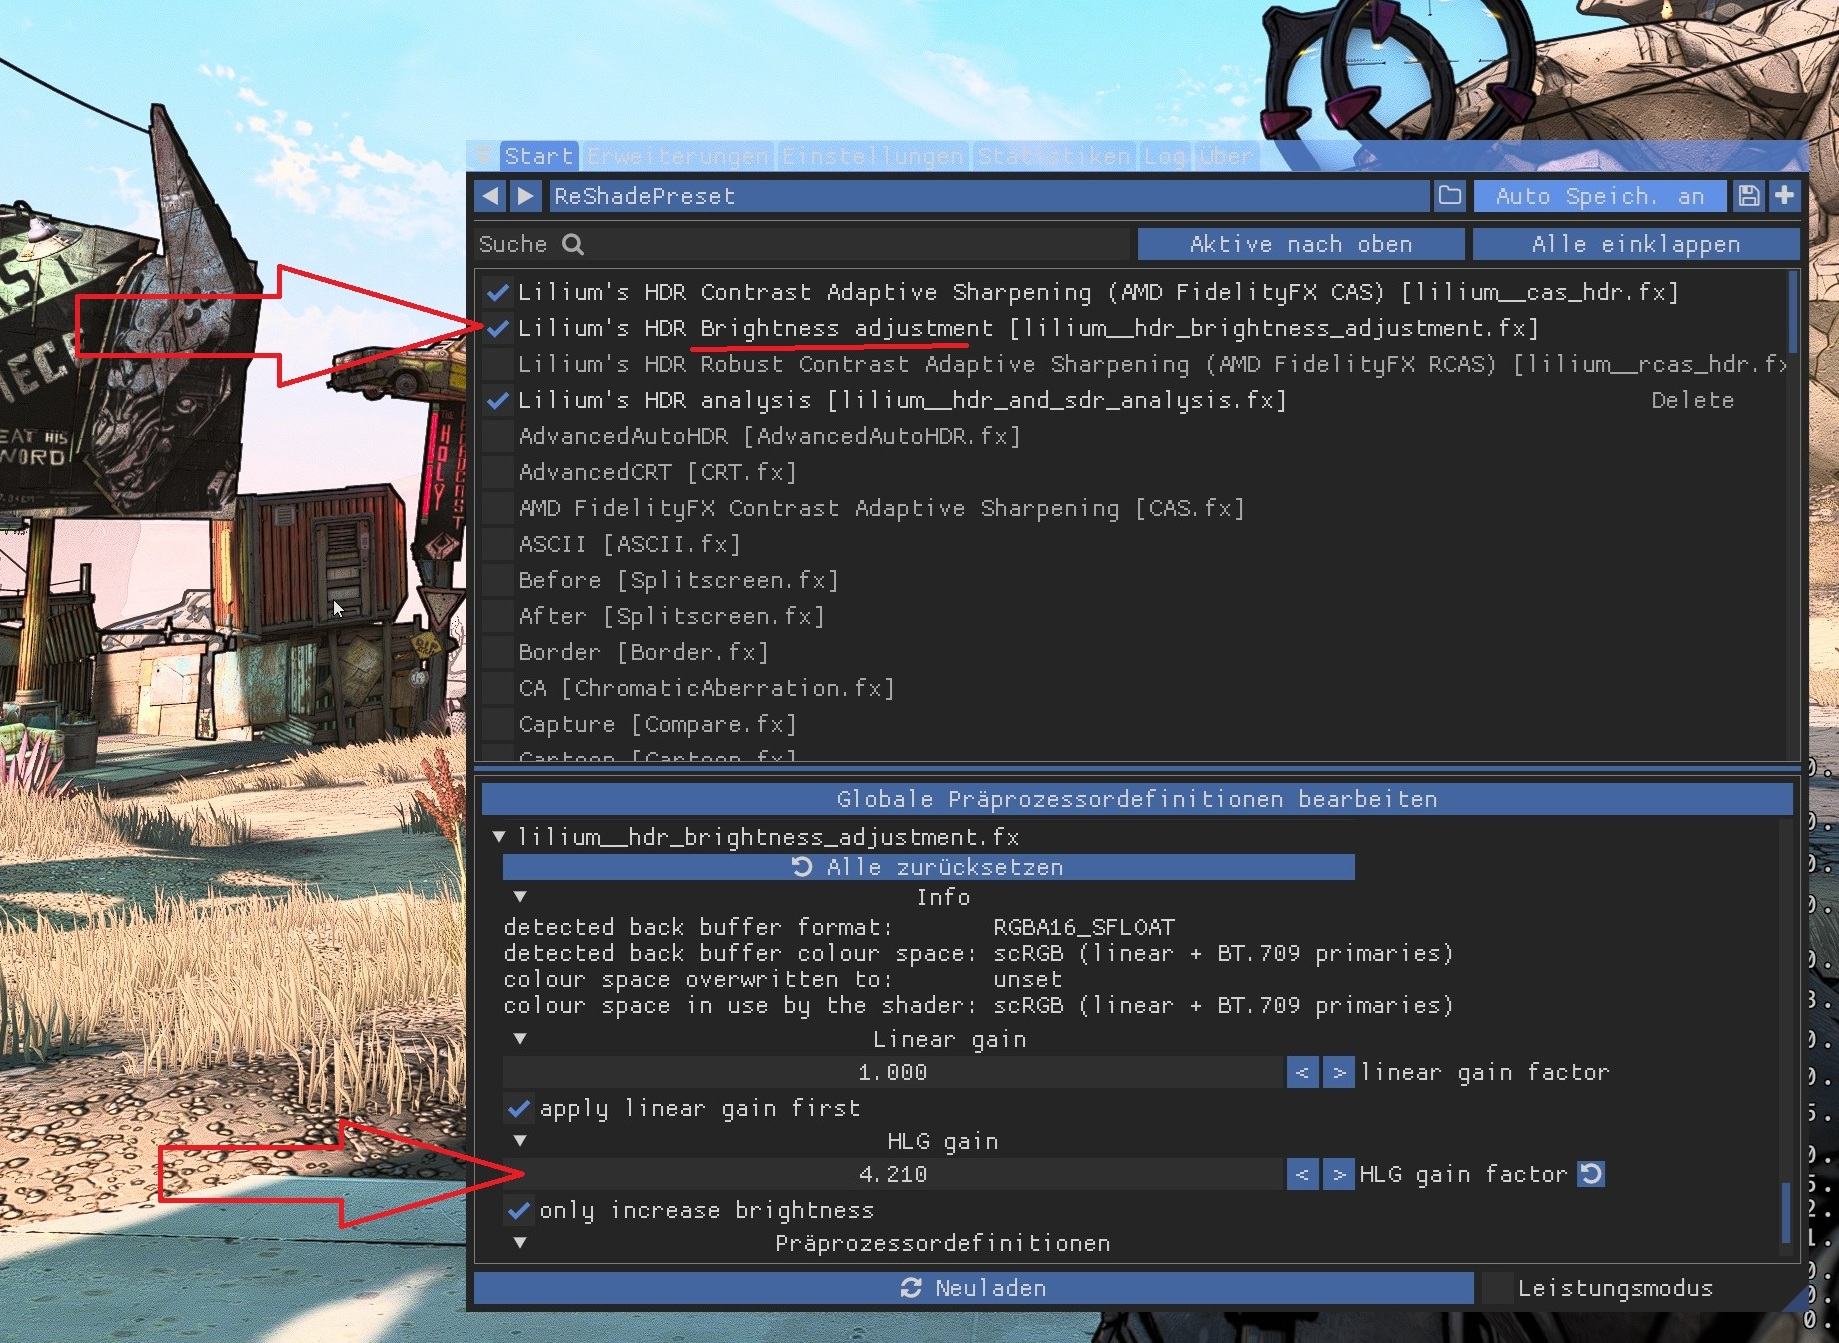Select 'ASCII [ASCII.fx]' row text

(630, 544)
